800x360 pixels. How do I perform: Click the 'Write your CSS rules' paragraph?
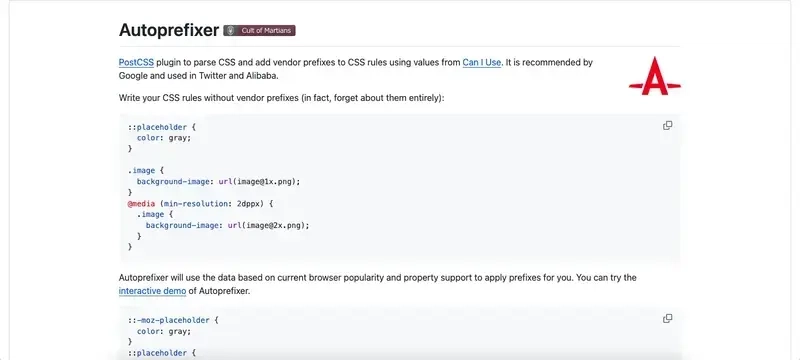pos(282,97)
